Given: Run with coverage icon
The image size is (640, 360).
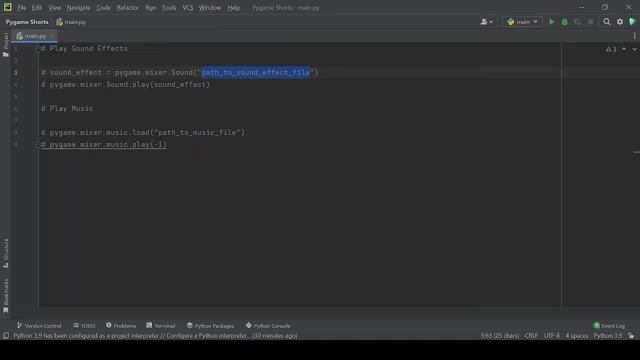Looking at the screenshot, I should click(578, 22).
